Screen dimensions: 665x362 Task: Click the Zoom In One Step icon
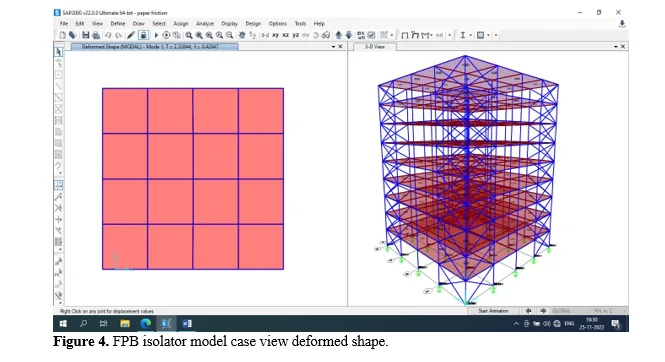[219, 35]
